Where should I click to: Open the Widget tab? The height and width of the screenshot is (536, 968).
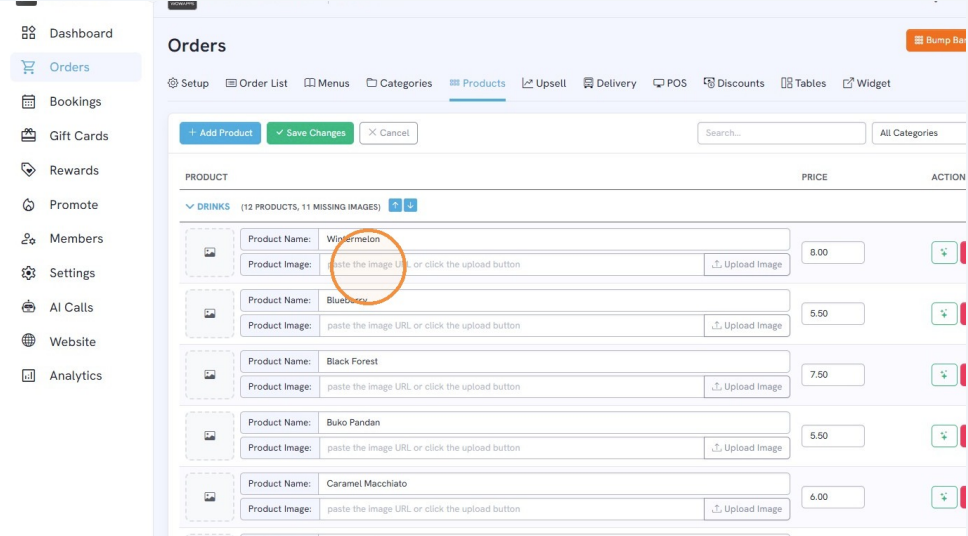click(x=866, y=83)
